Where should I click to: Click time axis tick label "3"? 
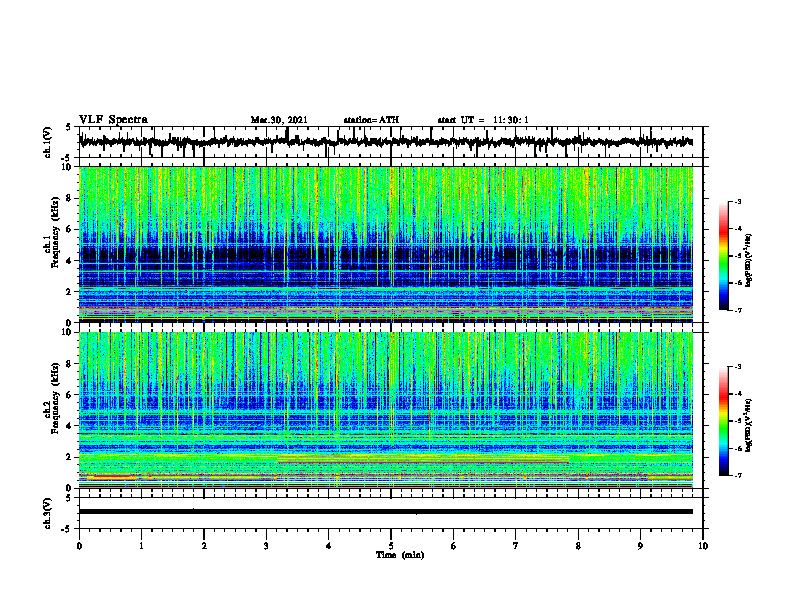pos(266,546)
